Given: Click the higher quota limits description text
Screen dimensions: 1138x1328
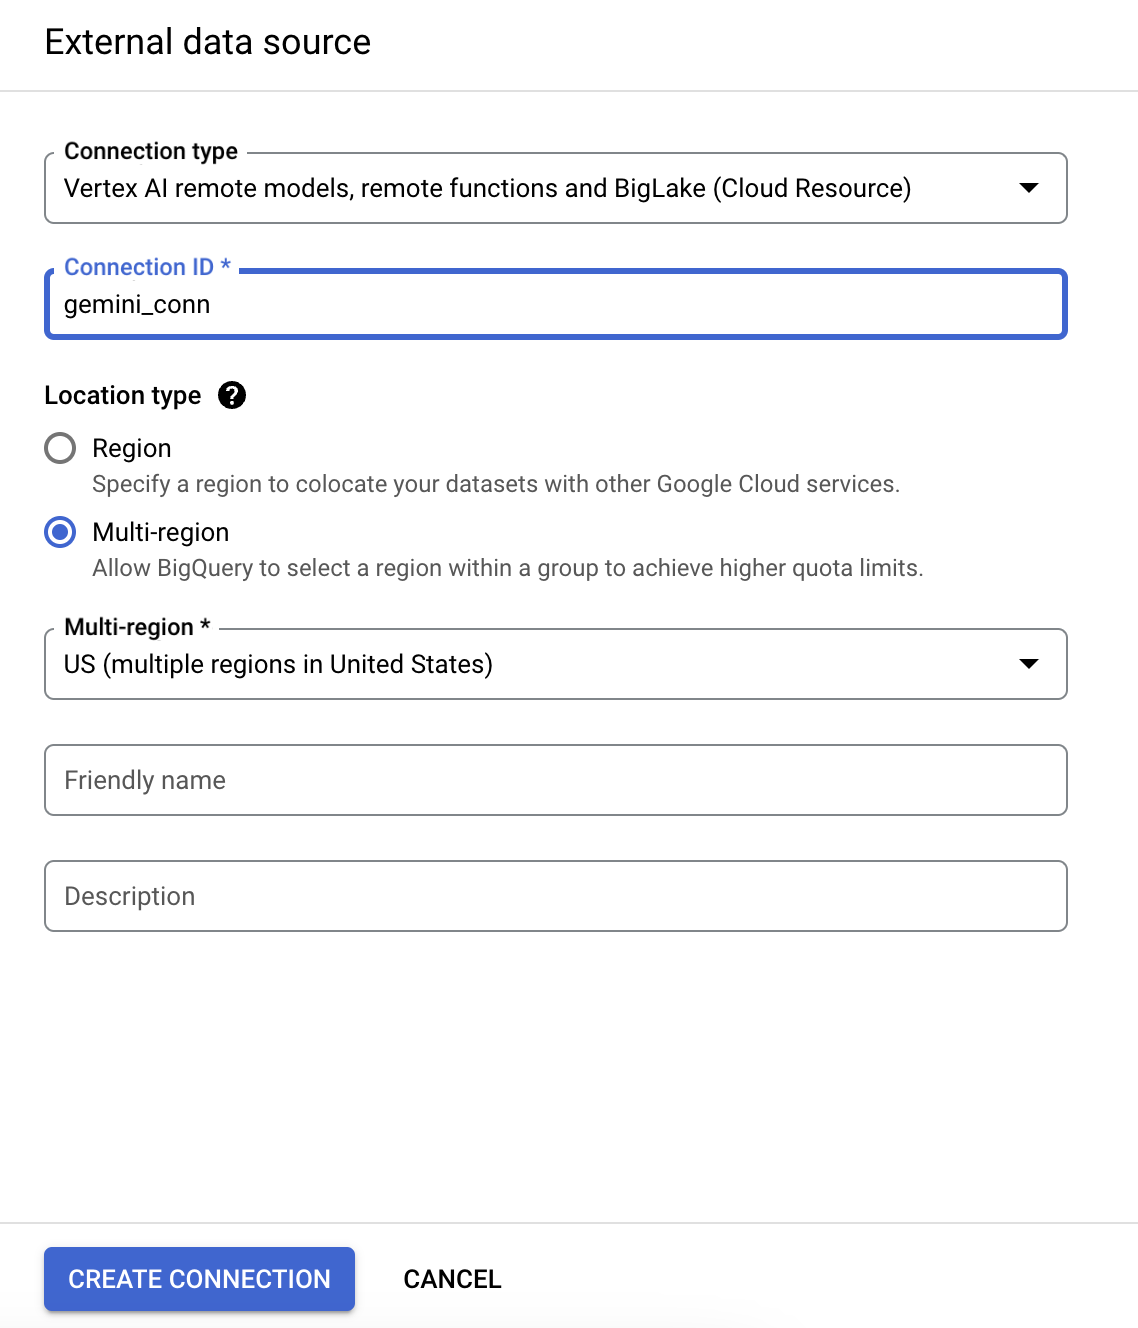Looking at the screenshot, I should pyautogui.click(x=508, y=568).
